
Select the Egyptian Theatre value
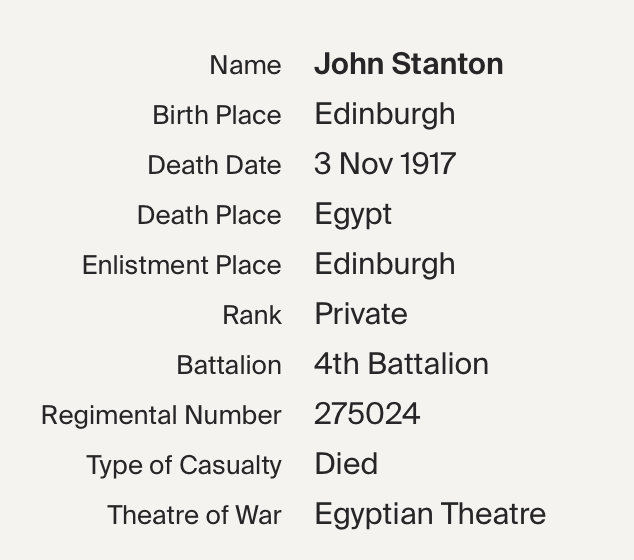point(430,515)
